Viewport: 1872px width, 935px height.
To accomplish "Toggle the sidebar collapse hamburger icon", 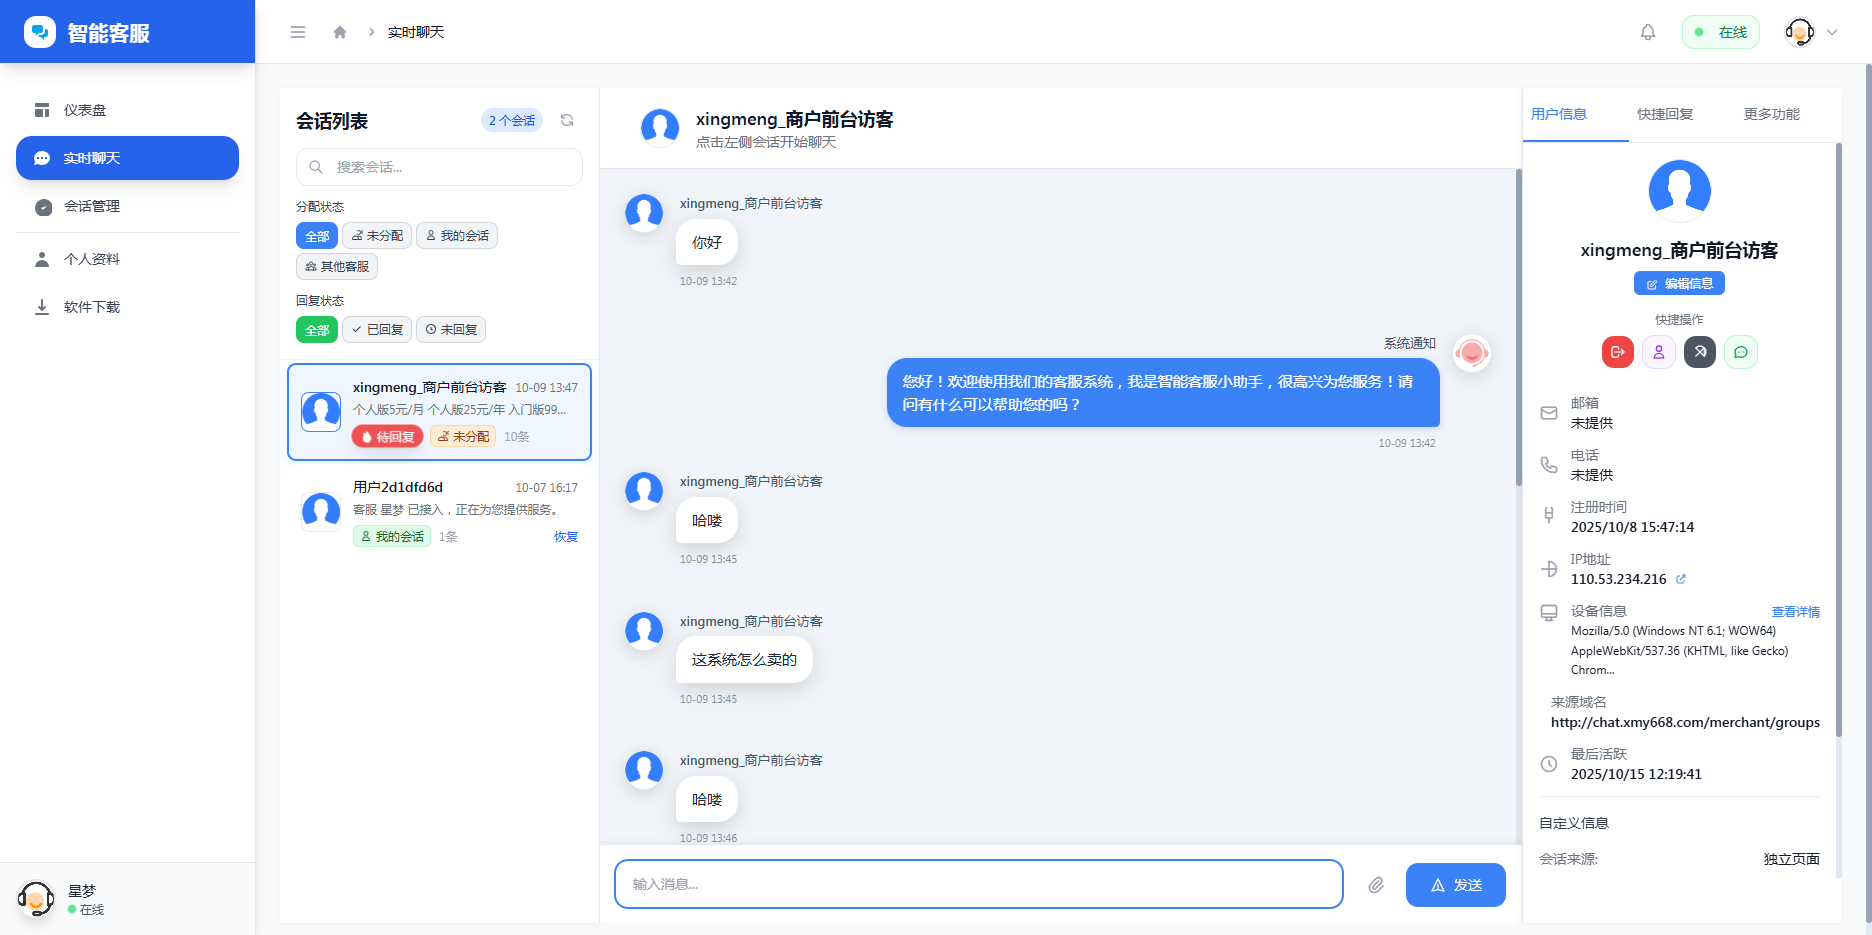I will pyautogui.click(x=298, y=32).
